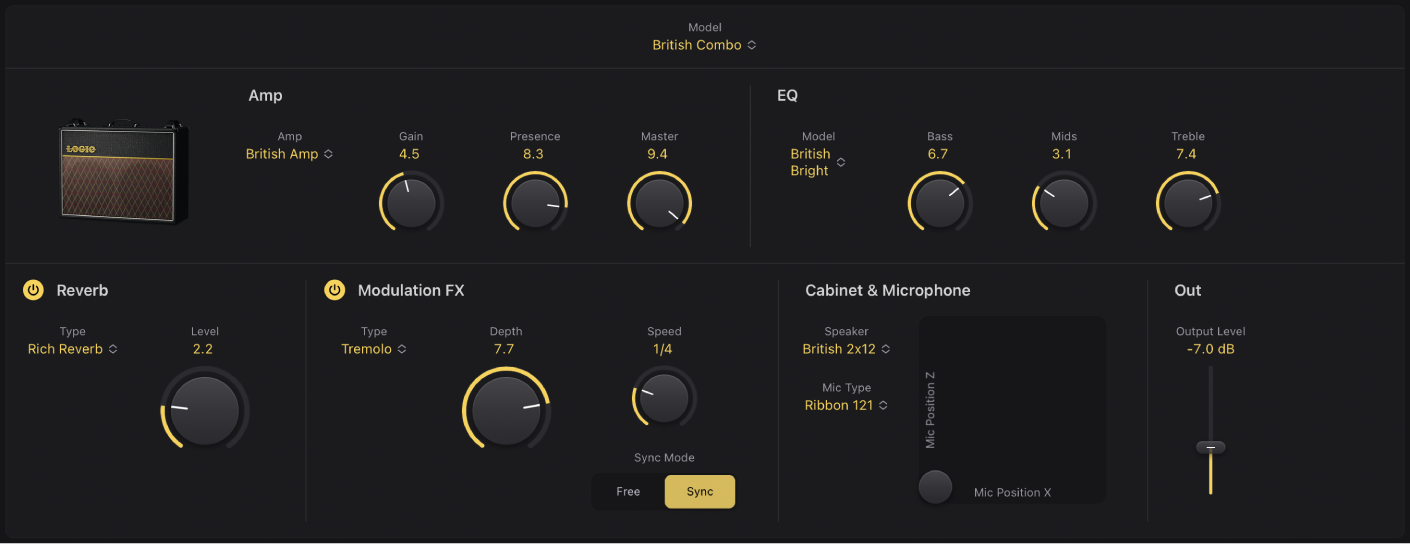Click the Mids knob
This screenshot has width=1410, height=546.
click(1063, 203)
